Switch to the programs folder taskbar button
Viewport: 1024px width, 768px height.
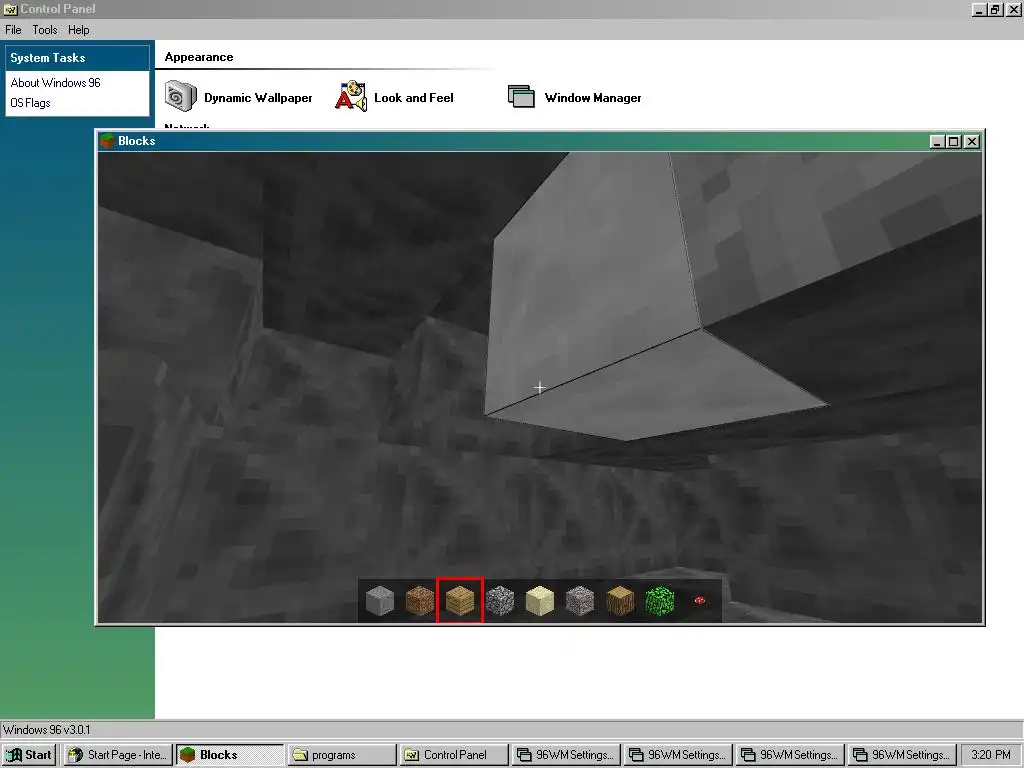342,755
